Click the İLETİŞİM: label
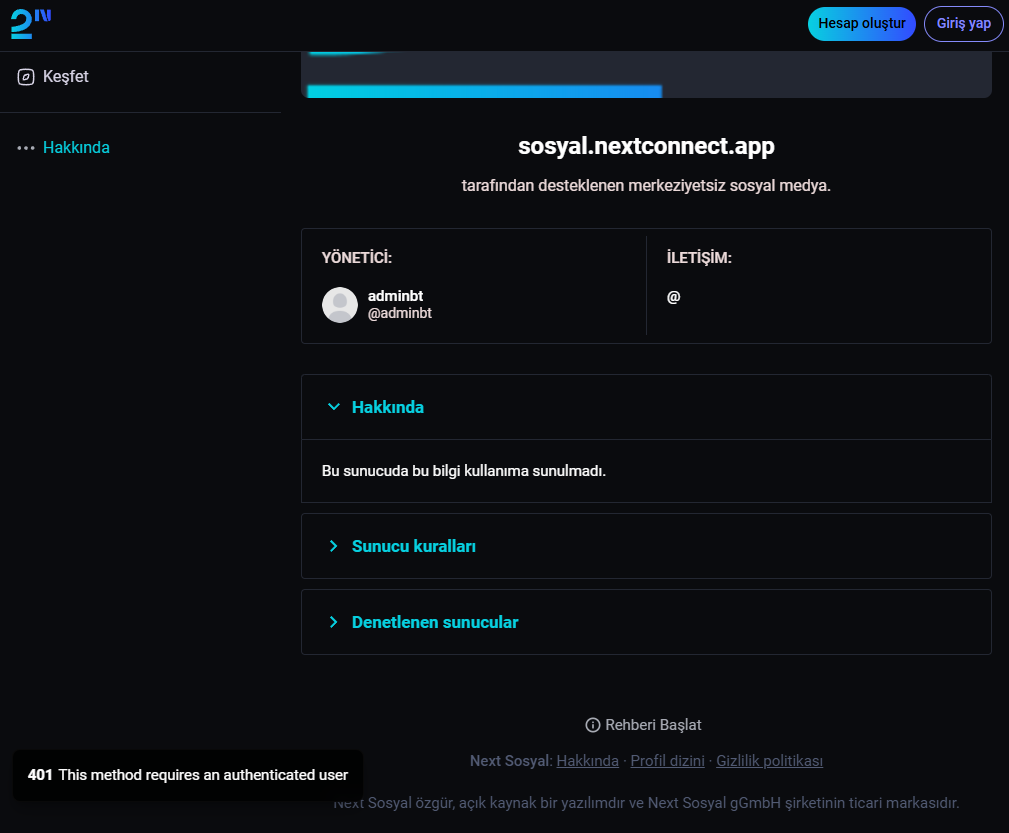1009x833 pixels. (x=699, y=257)
